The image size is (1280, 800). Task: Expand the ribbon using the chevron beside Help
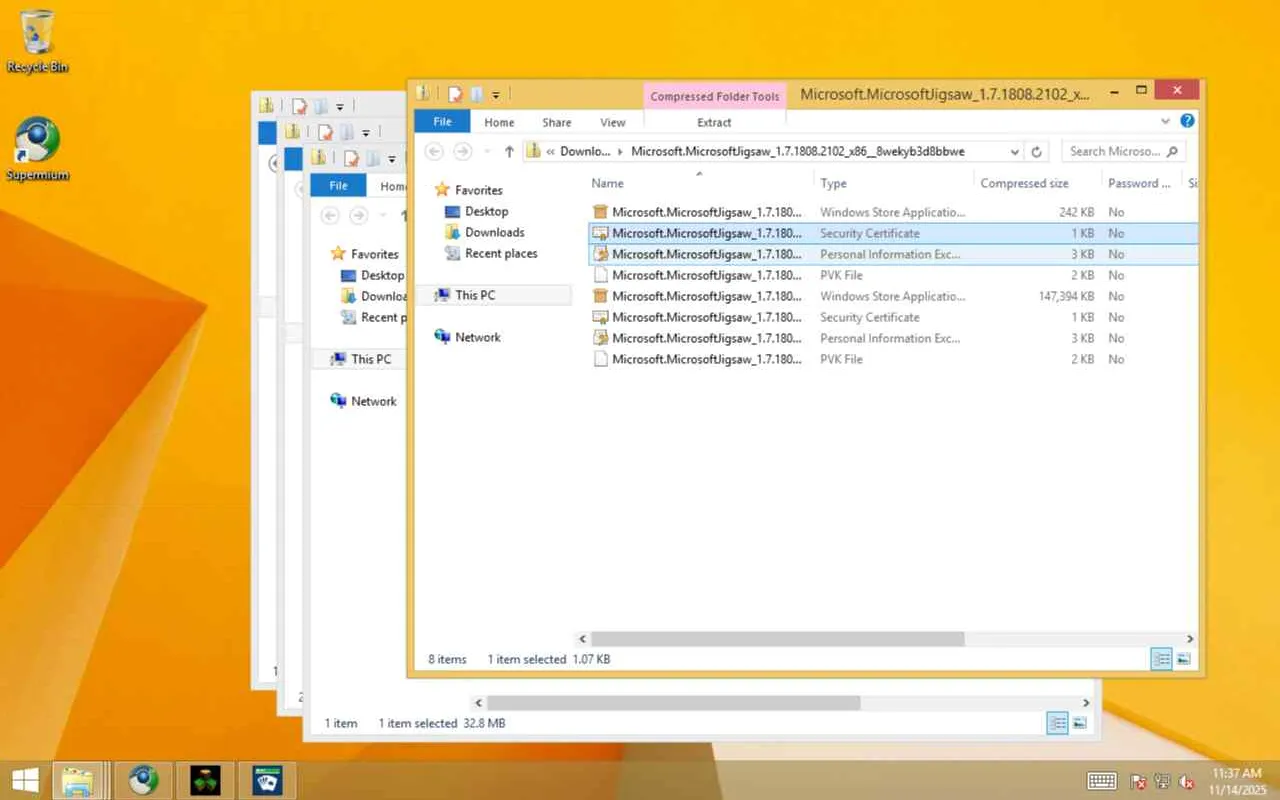pos(1166,121)
